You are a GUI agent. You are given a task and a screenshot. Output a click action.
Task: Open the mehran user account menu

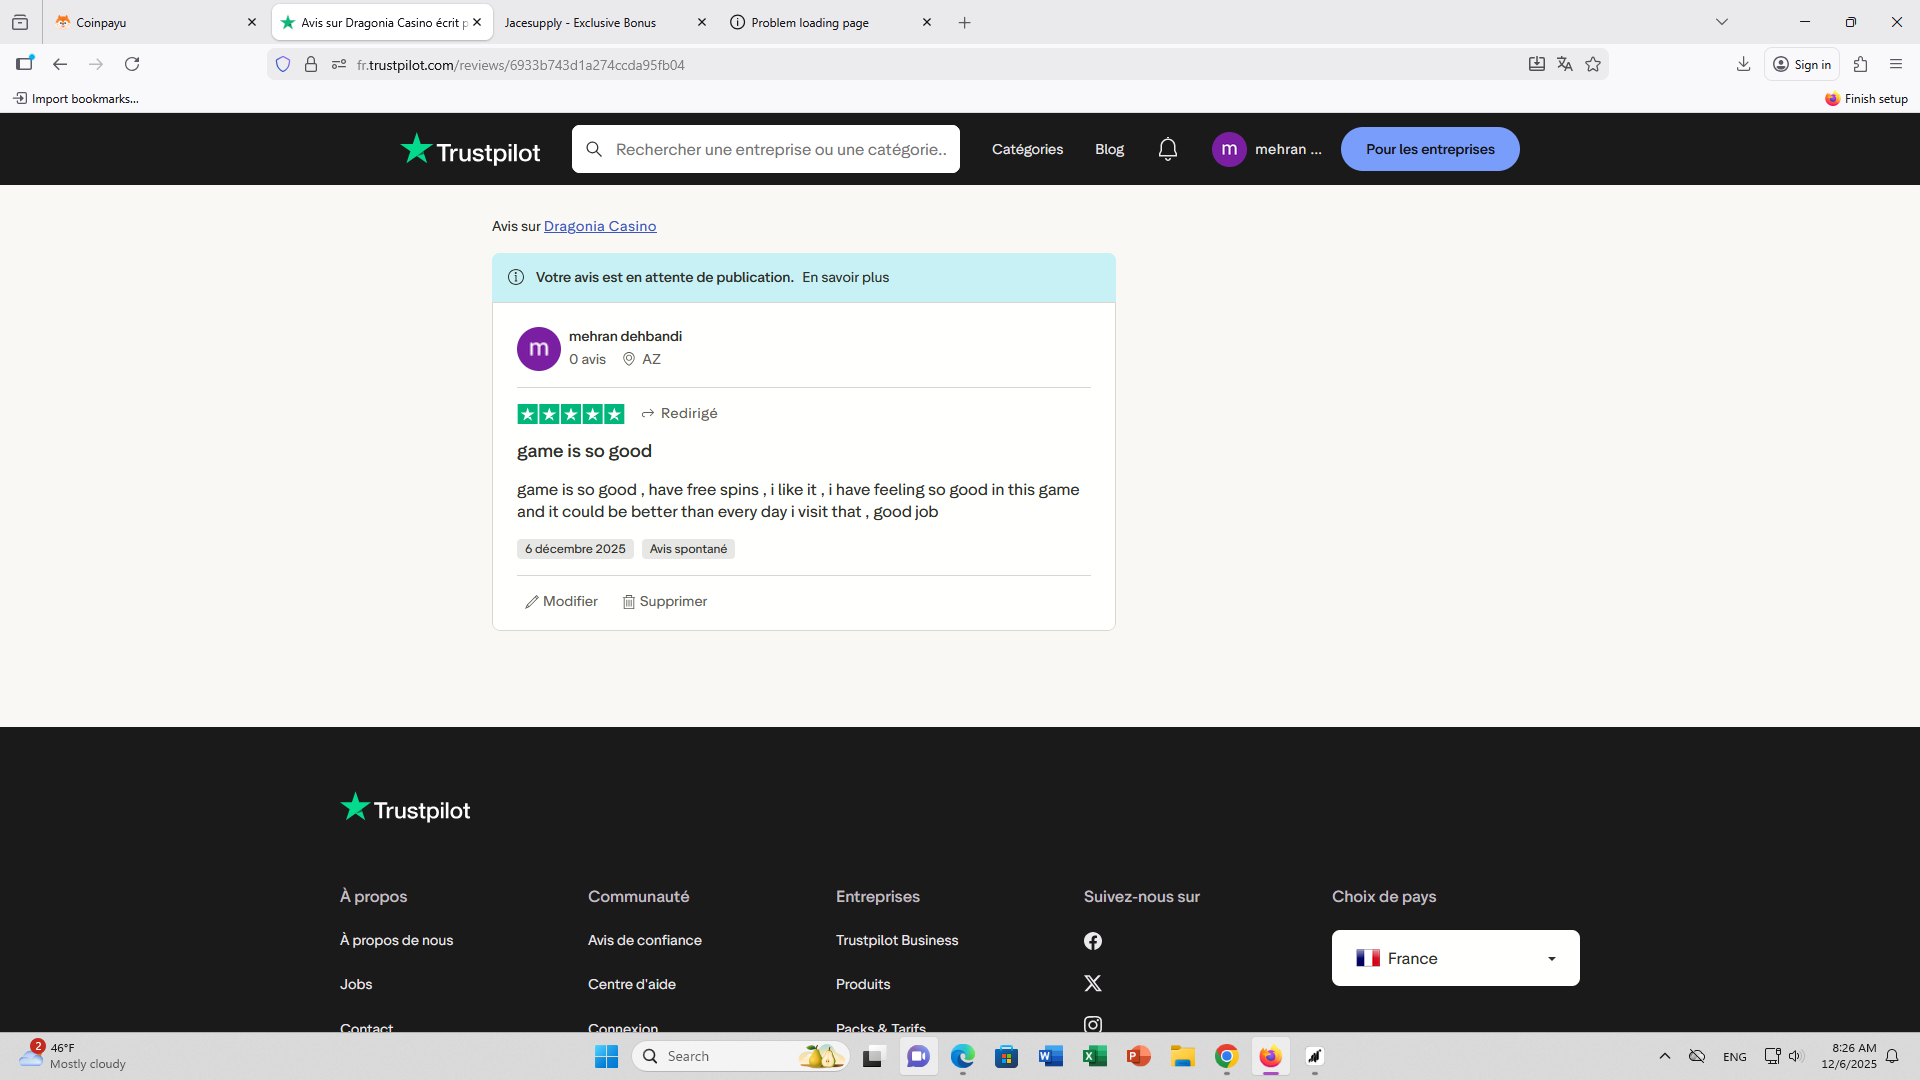[1267, 149]
